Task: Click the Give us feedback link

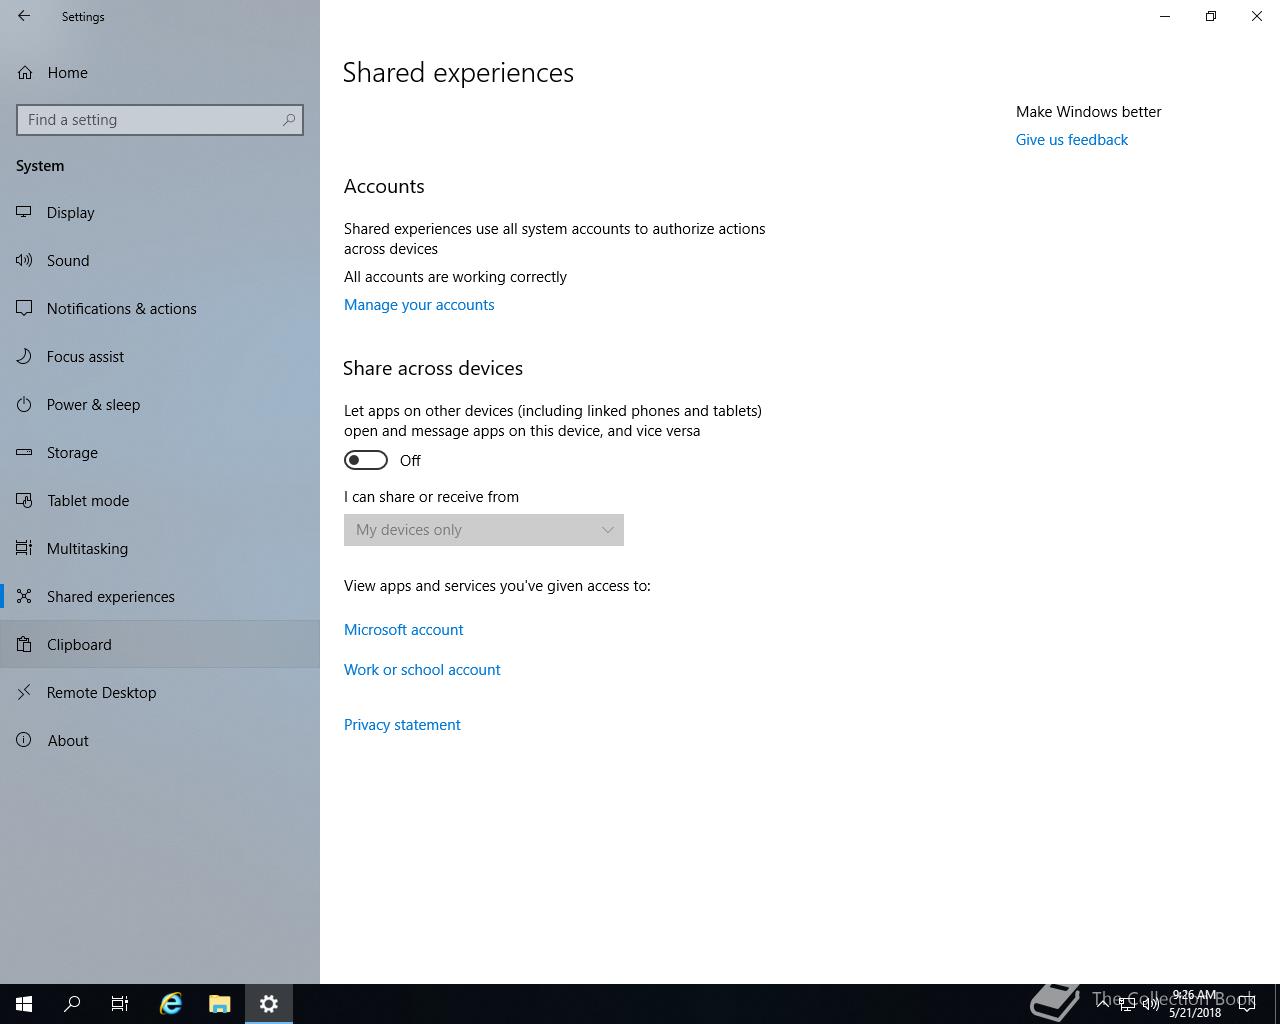Action: 1072,140
